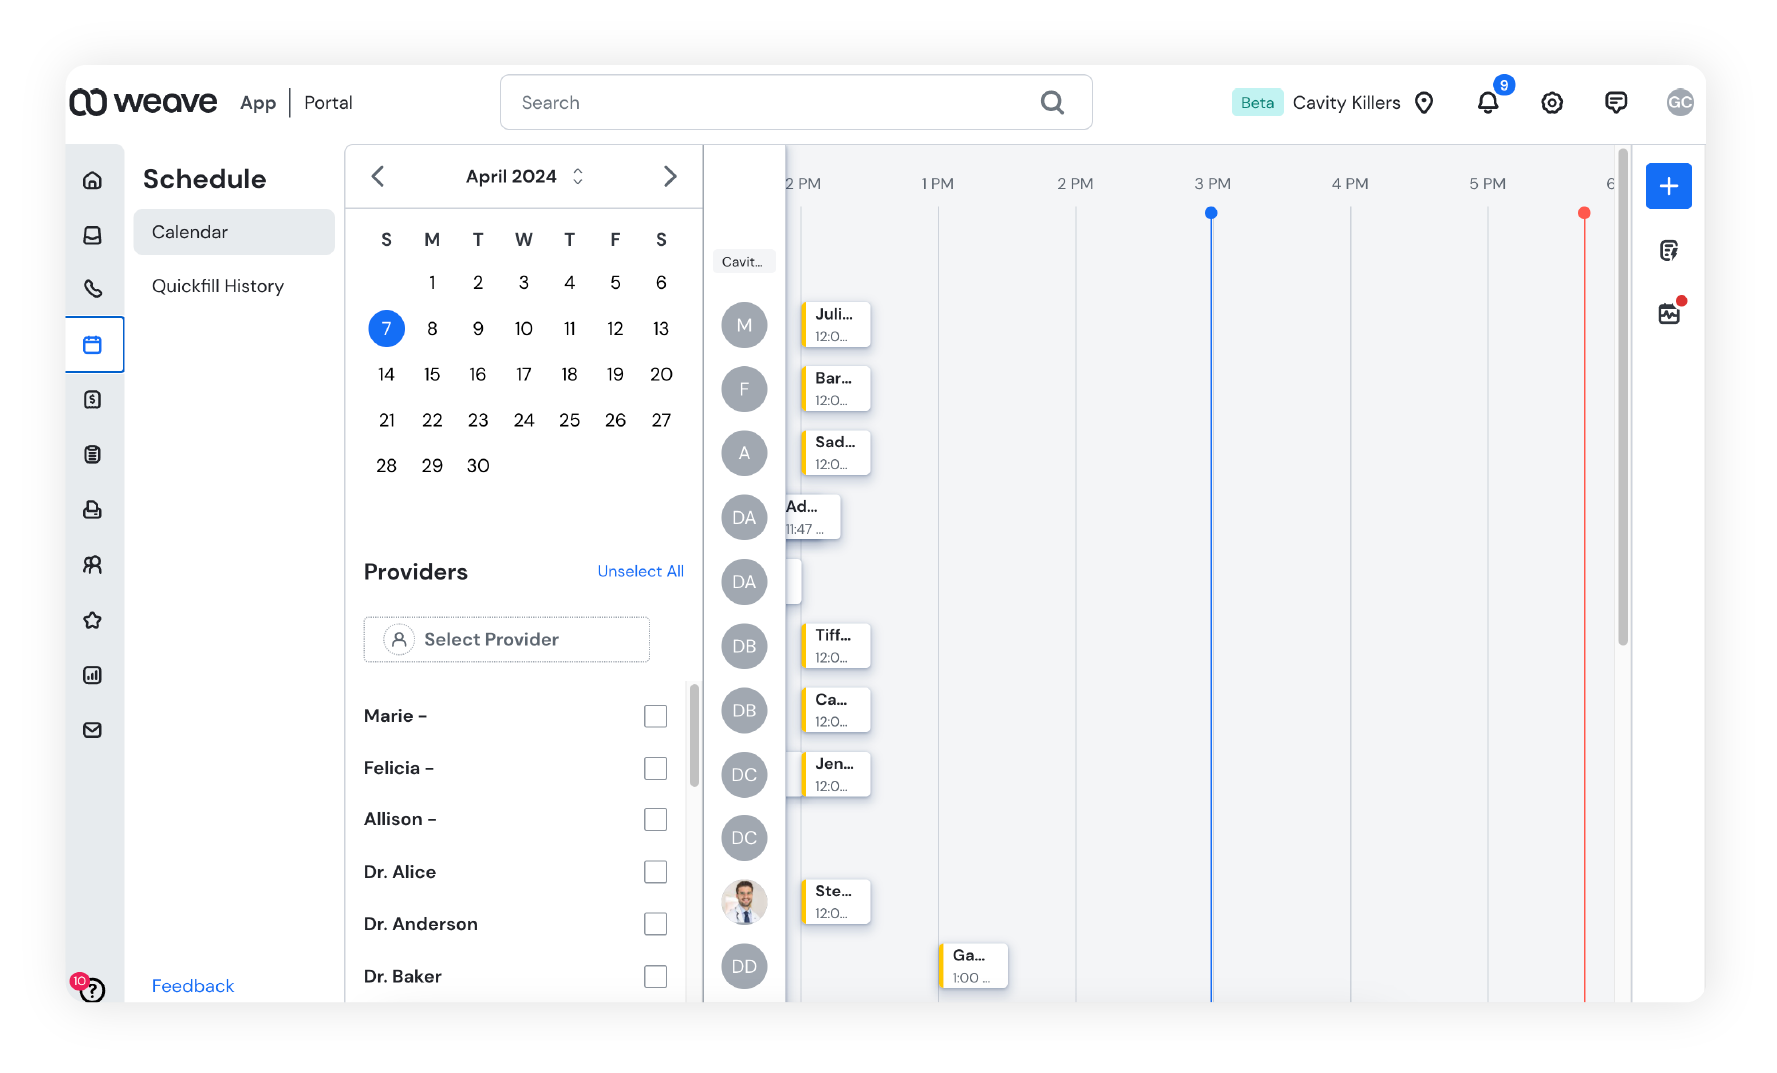The image size is (1777, 1073).
Task: Open the notifications bell icon
Action: (1487, 102)
